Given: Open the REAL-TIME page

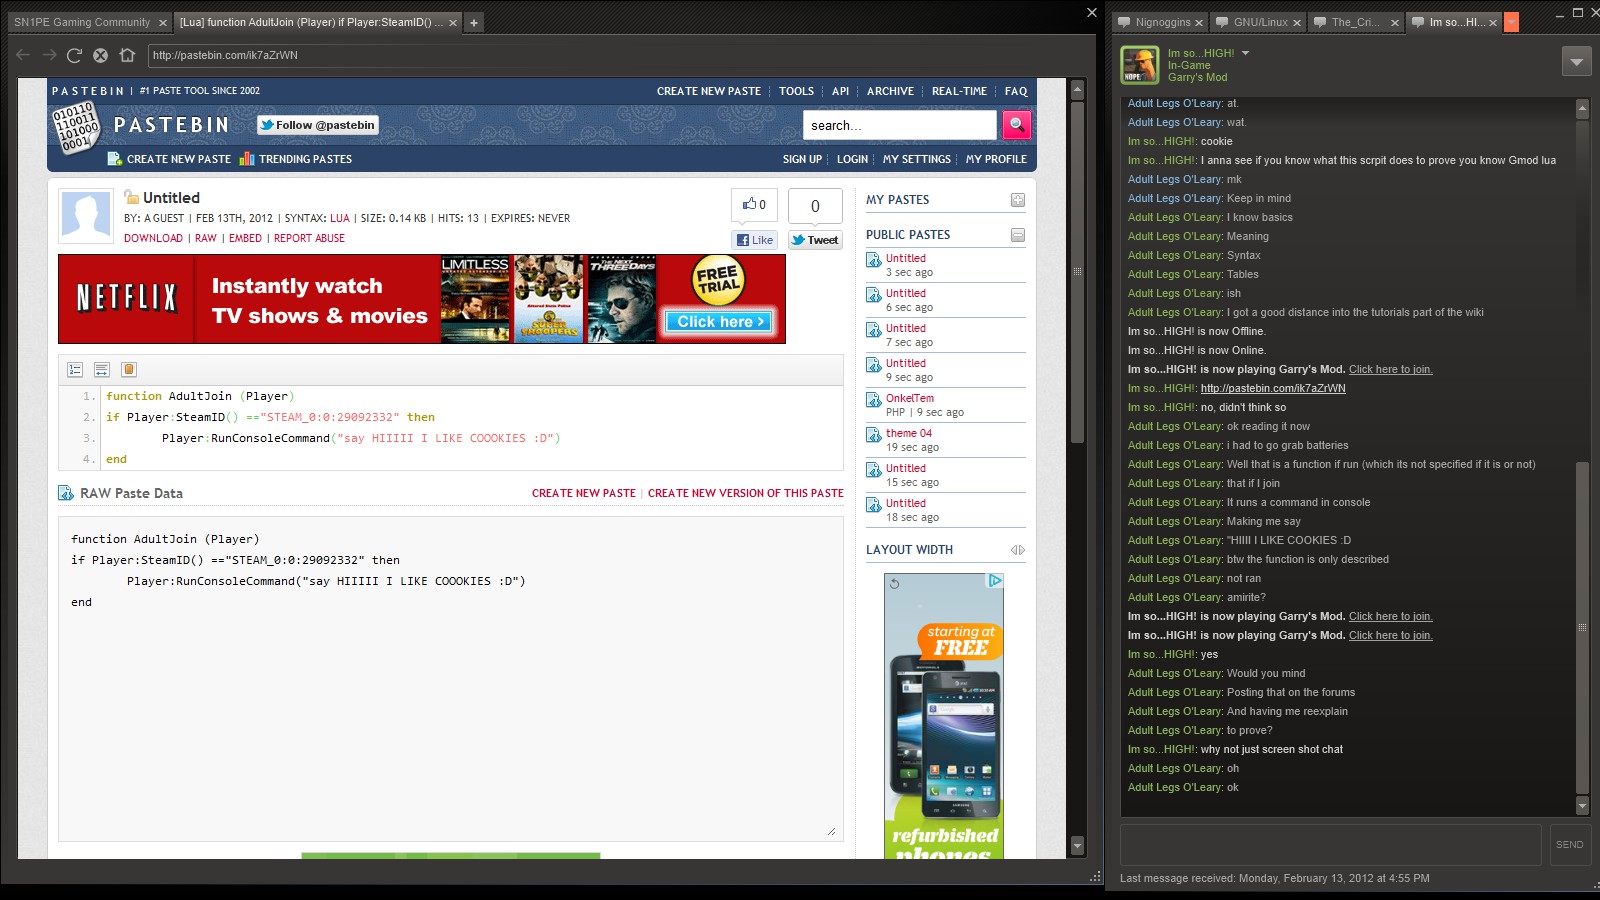Looking at the screenshot, I should [959, 91].
